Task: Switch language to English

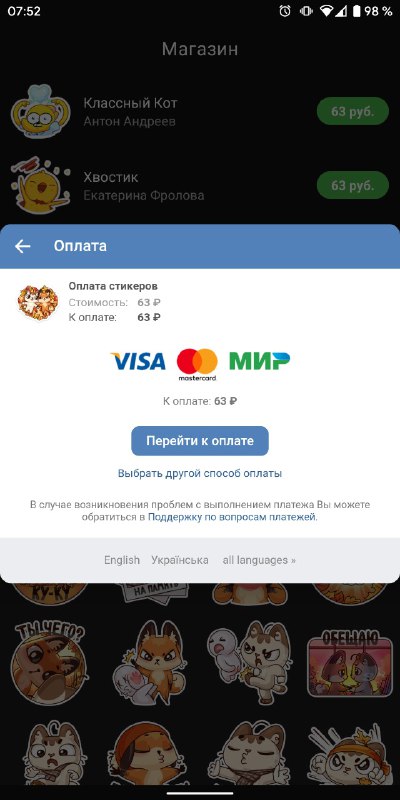Action: click(122, 560)
